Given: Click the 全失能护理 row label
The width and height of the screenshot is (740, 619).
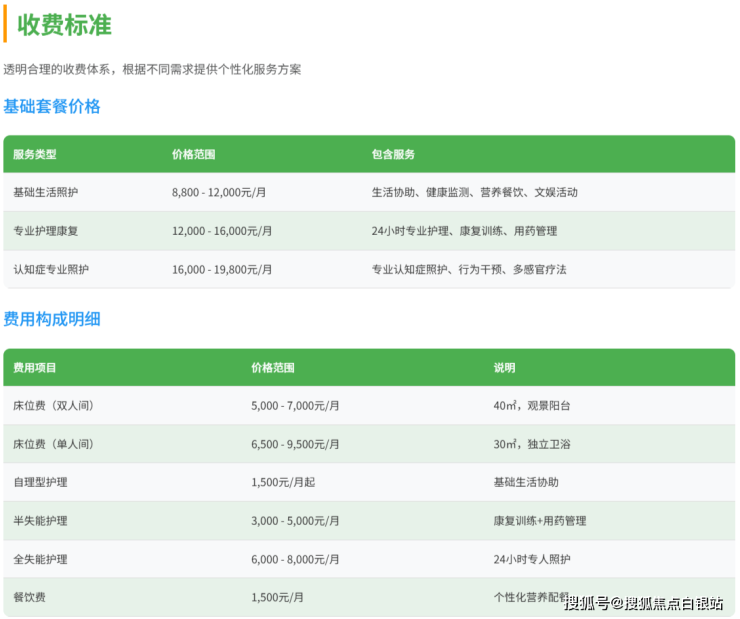Looking at the screenshot, I should pos(40,559).
